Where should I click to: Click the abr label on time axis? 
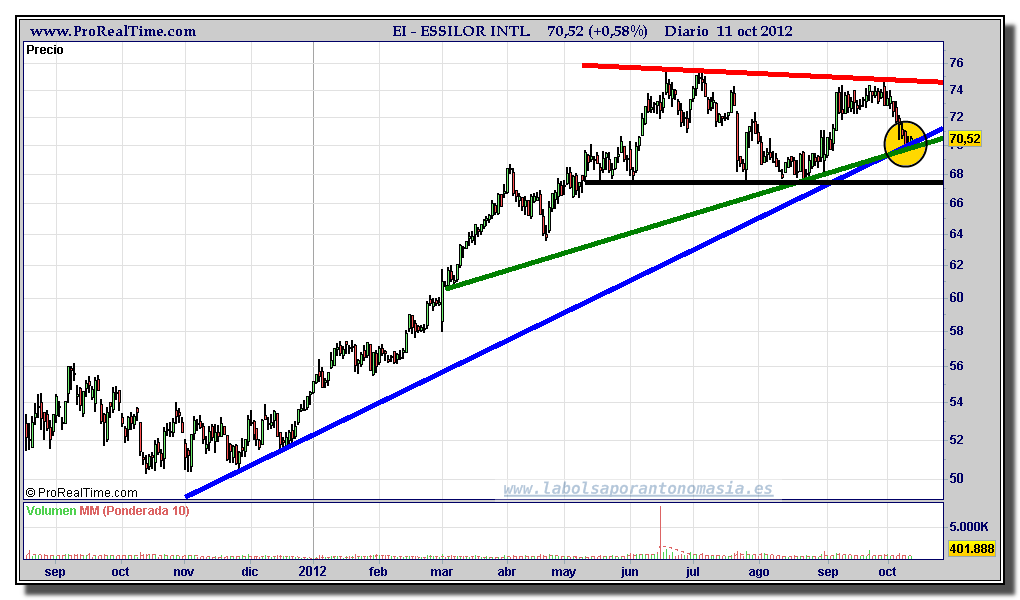click(507, 571)
